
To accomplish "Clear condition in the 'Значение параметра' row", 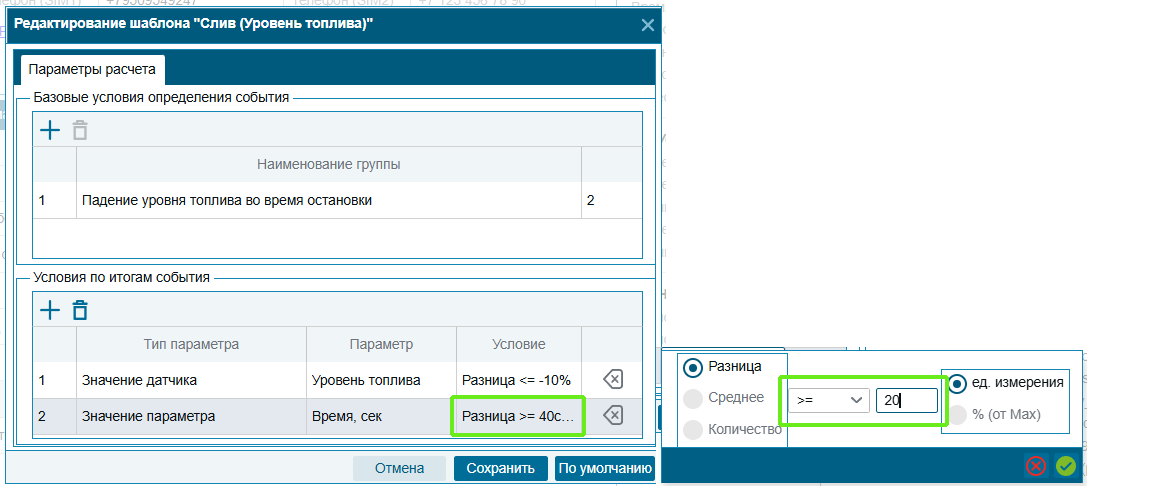I will click(612, 416).
